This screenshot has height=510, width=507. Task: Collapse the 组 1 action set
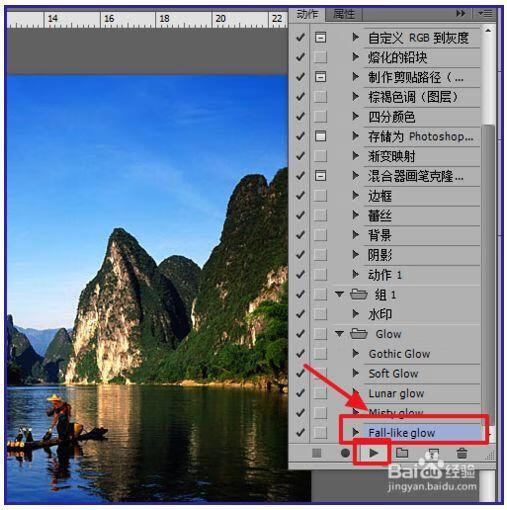point(339,294)
